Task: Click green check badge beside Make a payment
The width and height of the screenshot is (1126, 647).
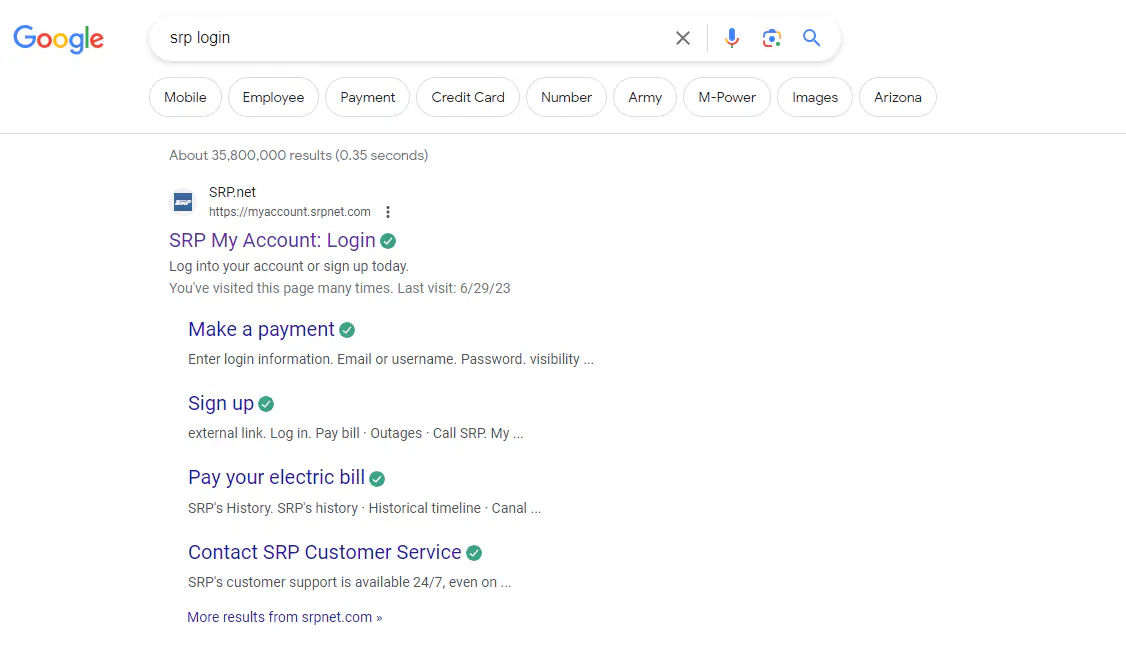Action: point(347,330)
